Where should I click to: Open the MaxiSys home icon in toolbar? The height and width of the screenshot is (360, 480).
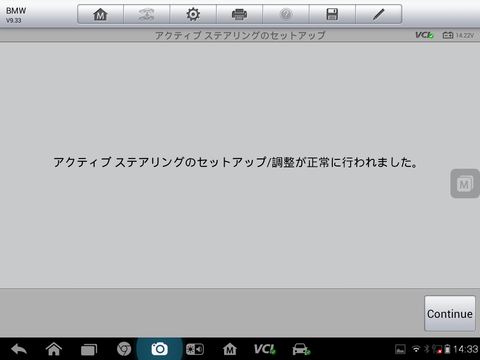coord(100,14)
